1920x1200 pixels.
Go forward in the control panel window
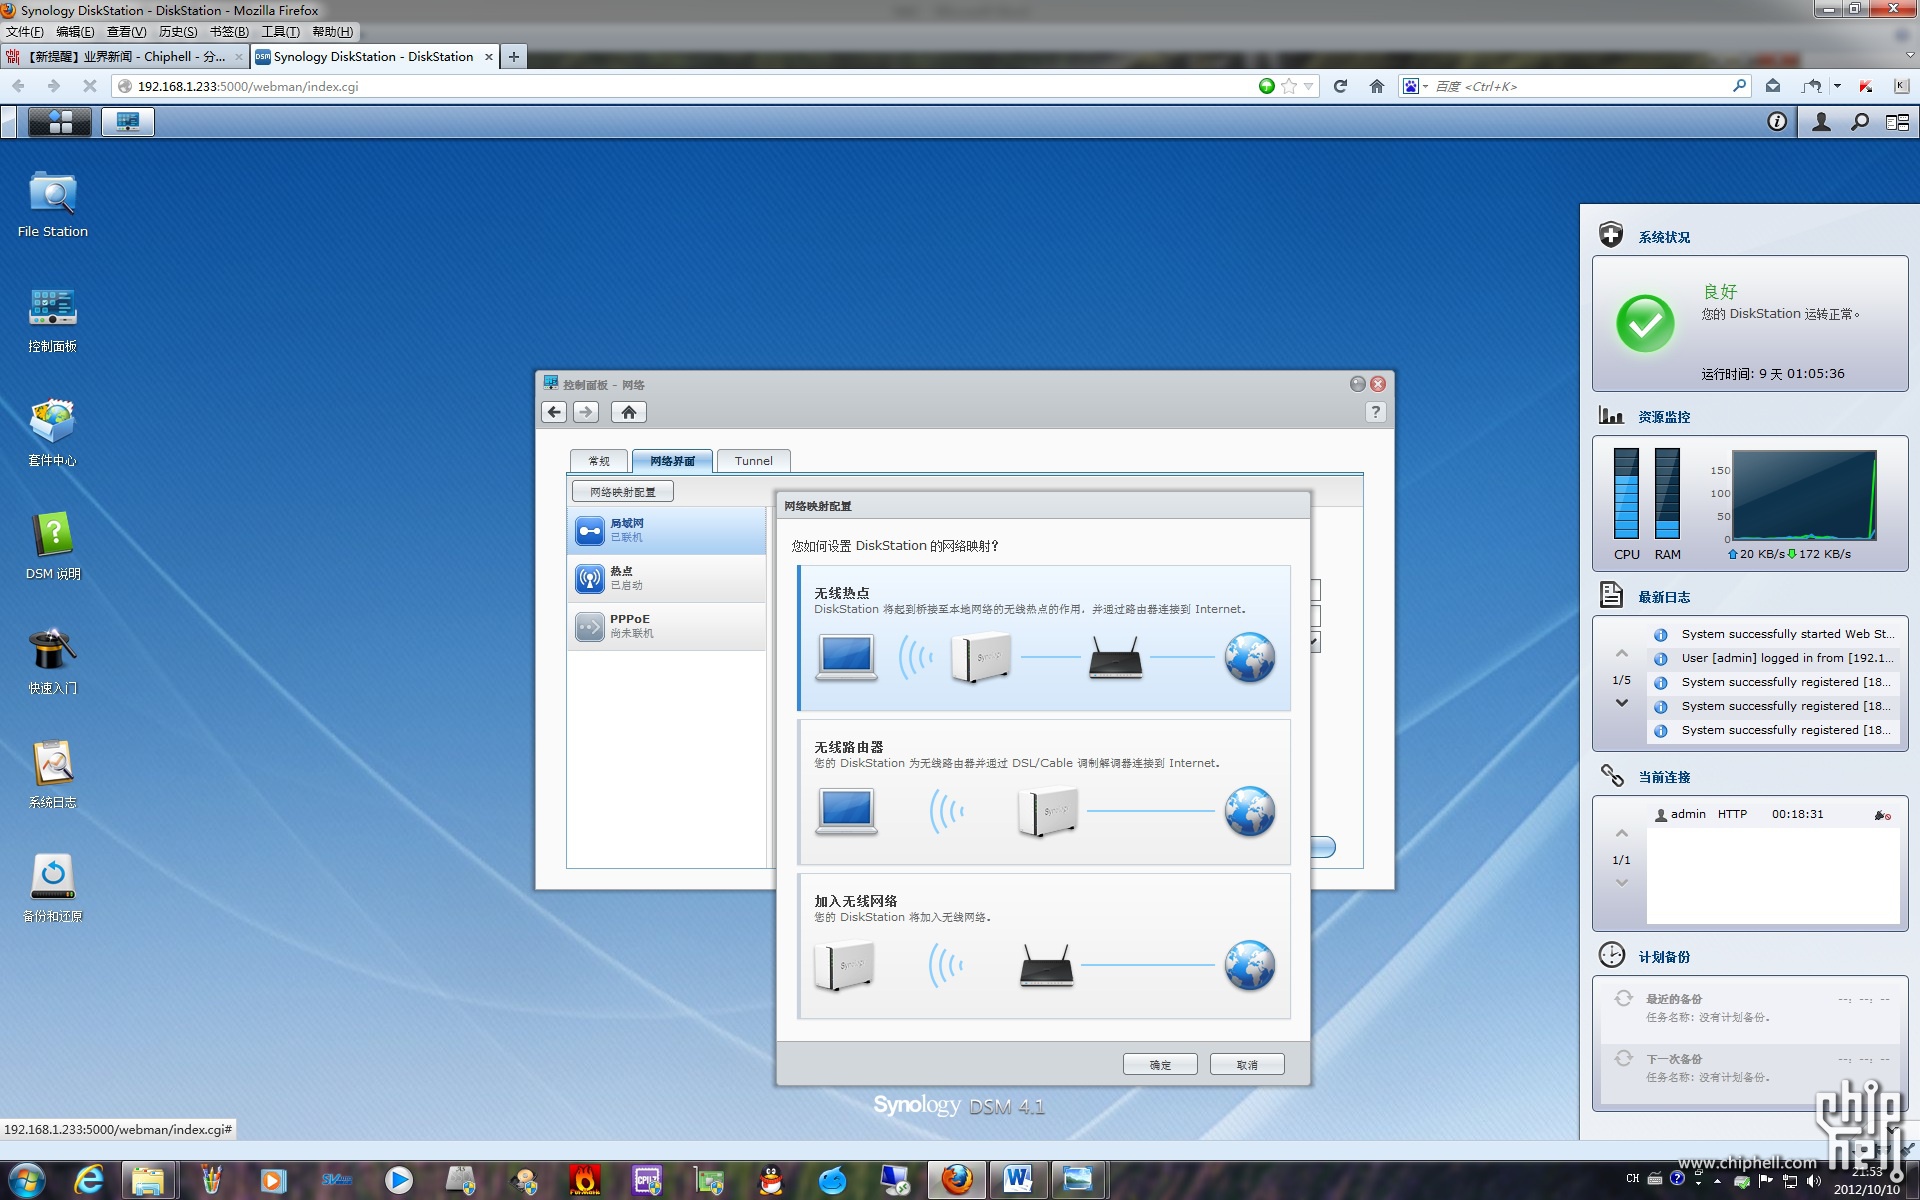(586, 412)
